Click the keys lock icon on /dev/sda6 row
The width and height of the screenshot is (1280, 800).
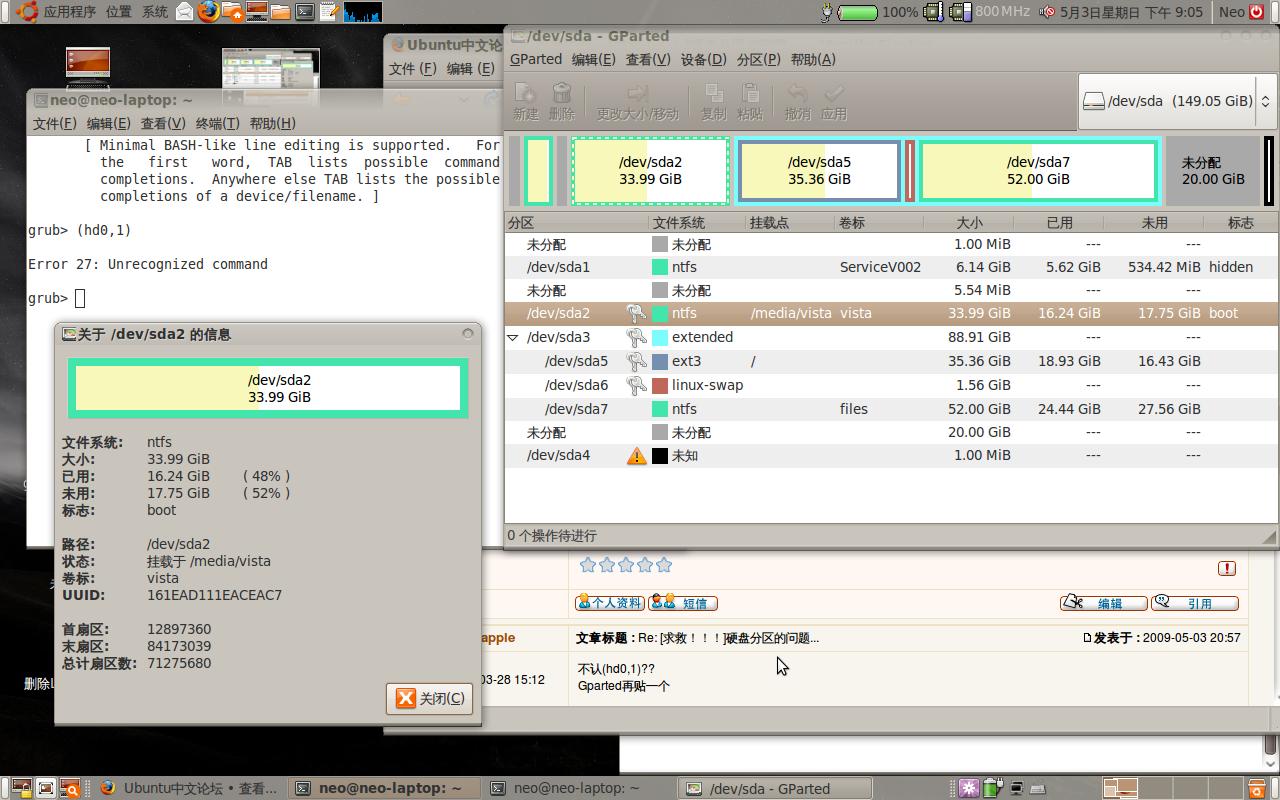pyautogui.click(x=636, y=385)
